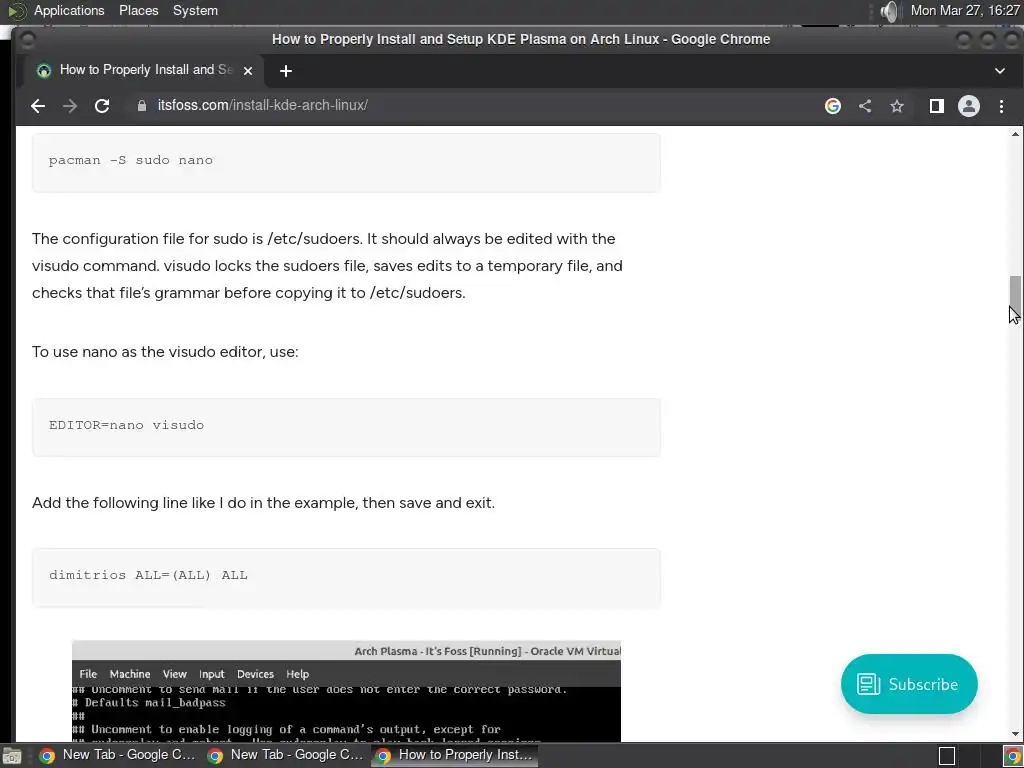Click the Chrome icon at the bottom-right panel

[1012, 756]
